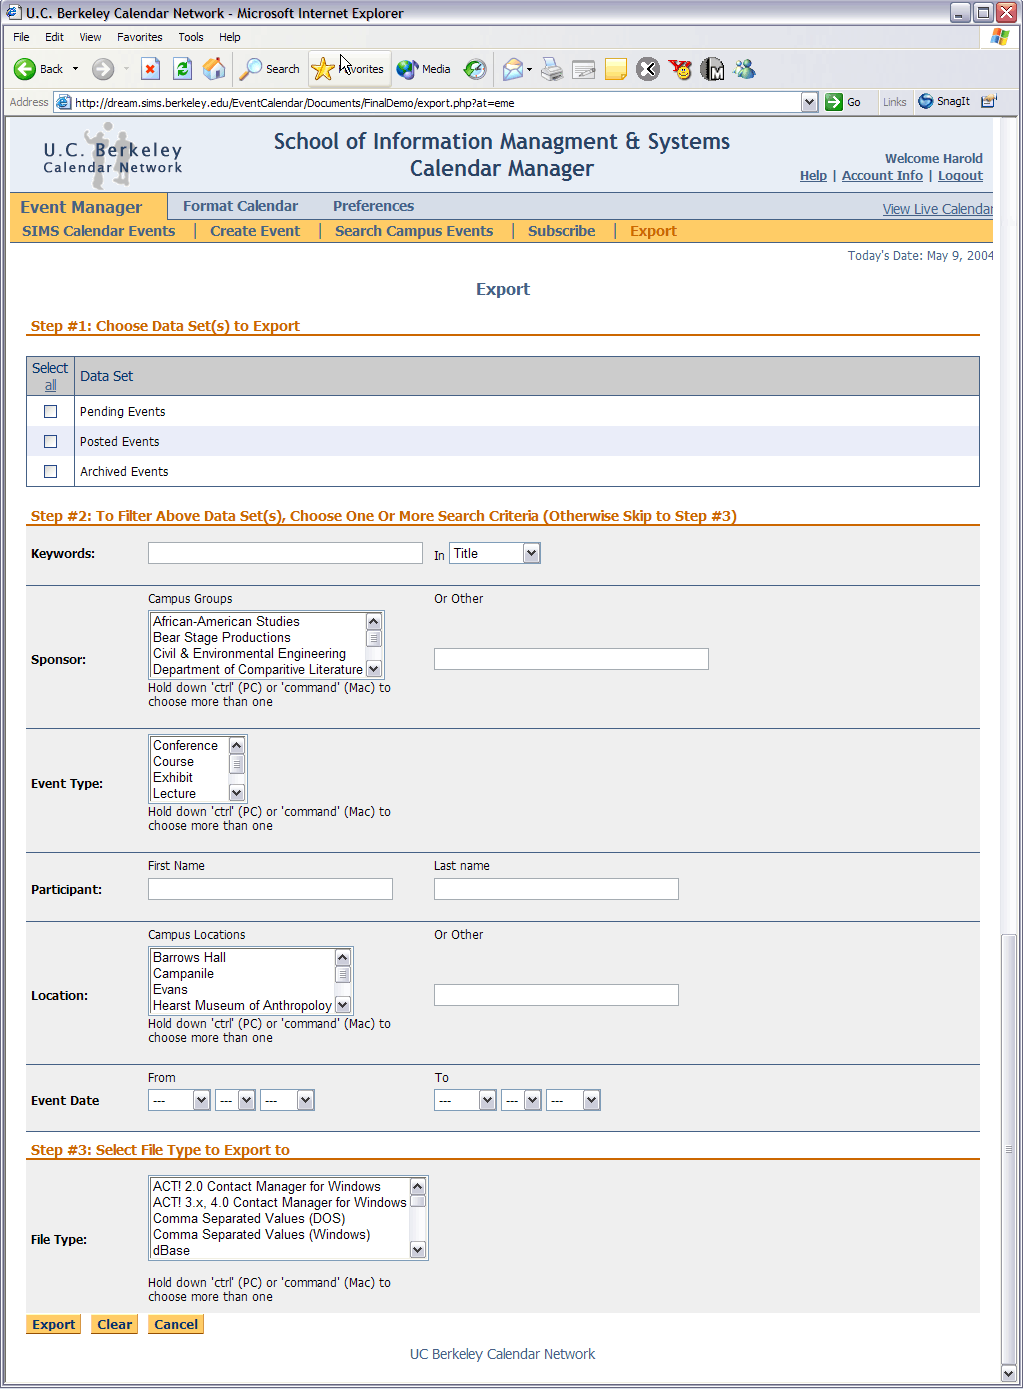Open the second To date dropdown

(x=521, y=1100)
